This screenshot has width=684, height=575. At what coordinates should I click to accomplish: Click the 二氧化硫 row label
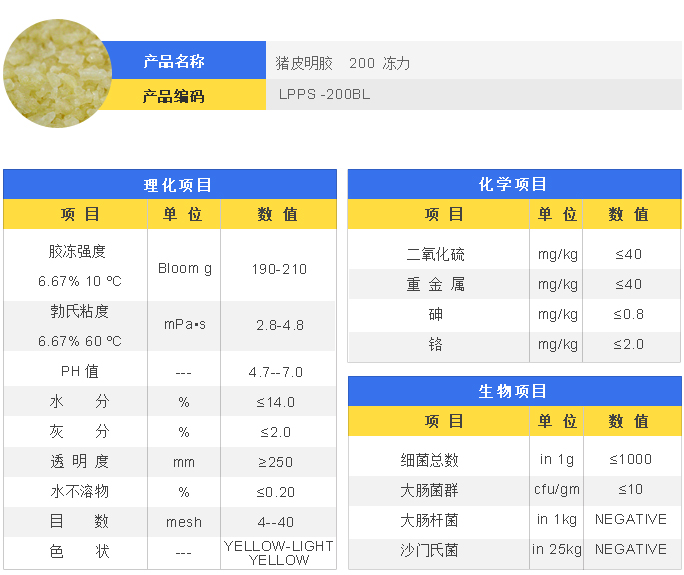pyautogui.click(x=435, y=255)
